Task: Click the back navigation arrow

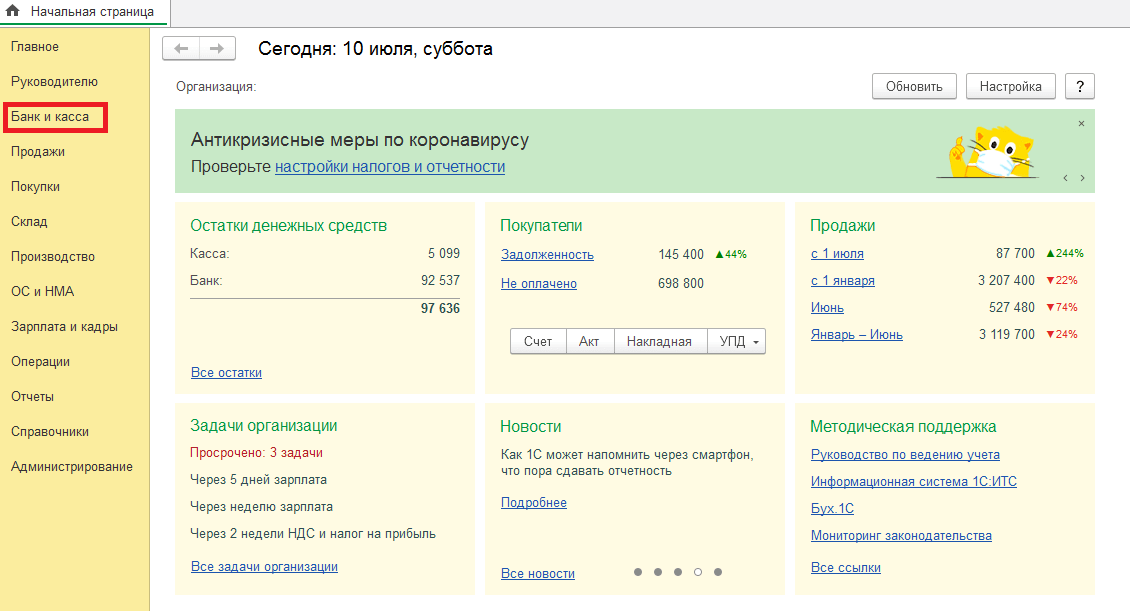Action: [181, 48]
